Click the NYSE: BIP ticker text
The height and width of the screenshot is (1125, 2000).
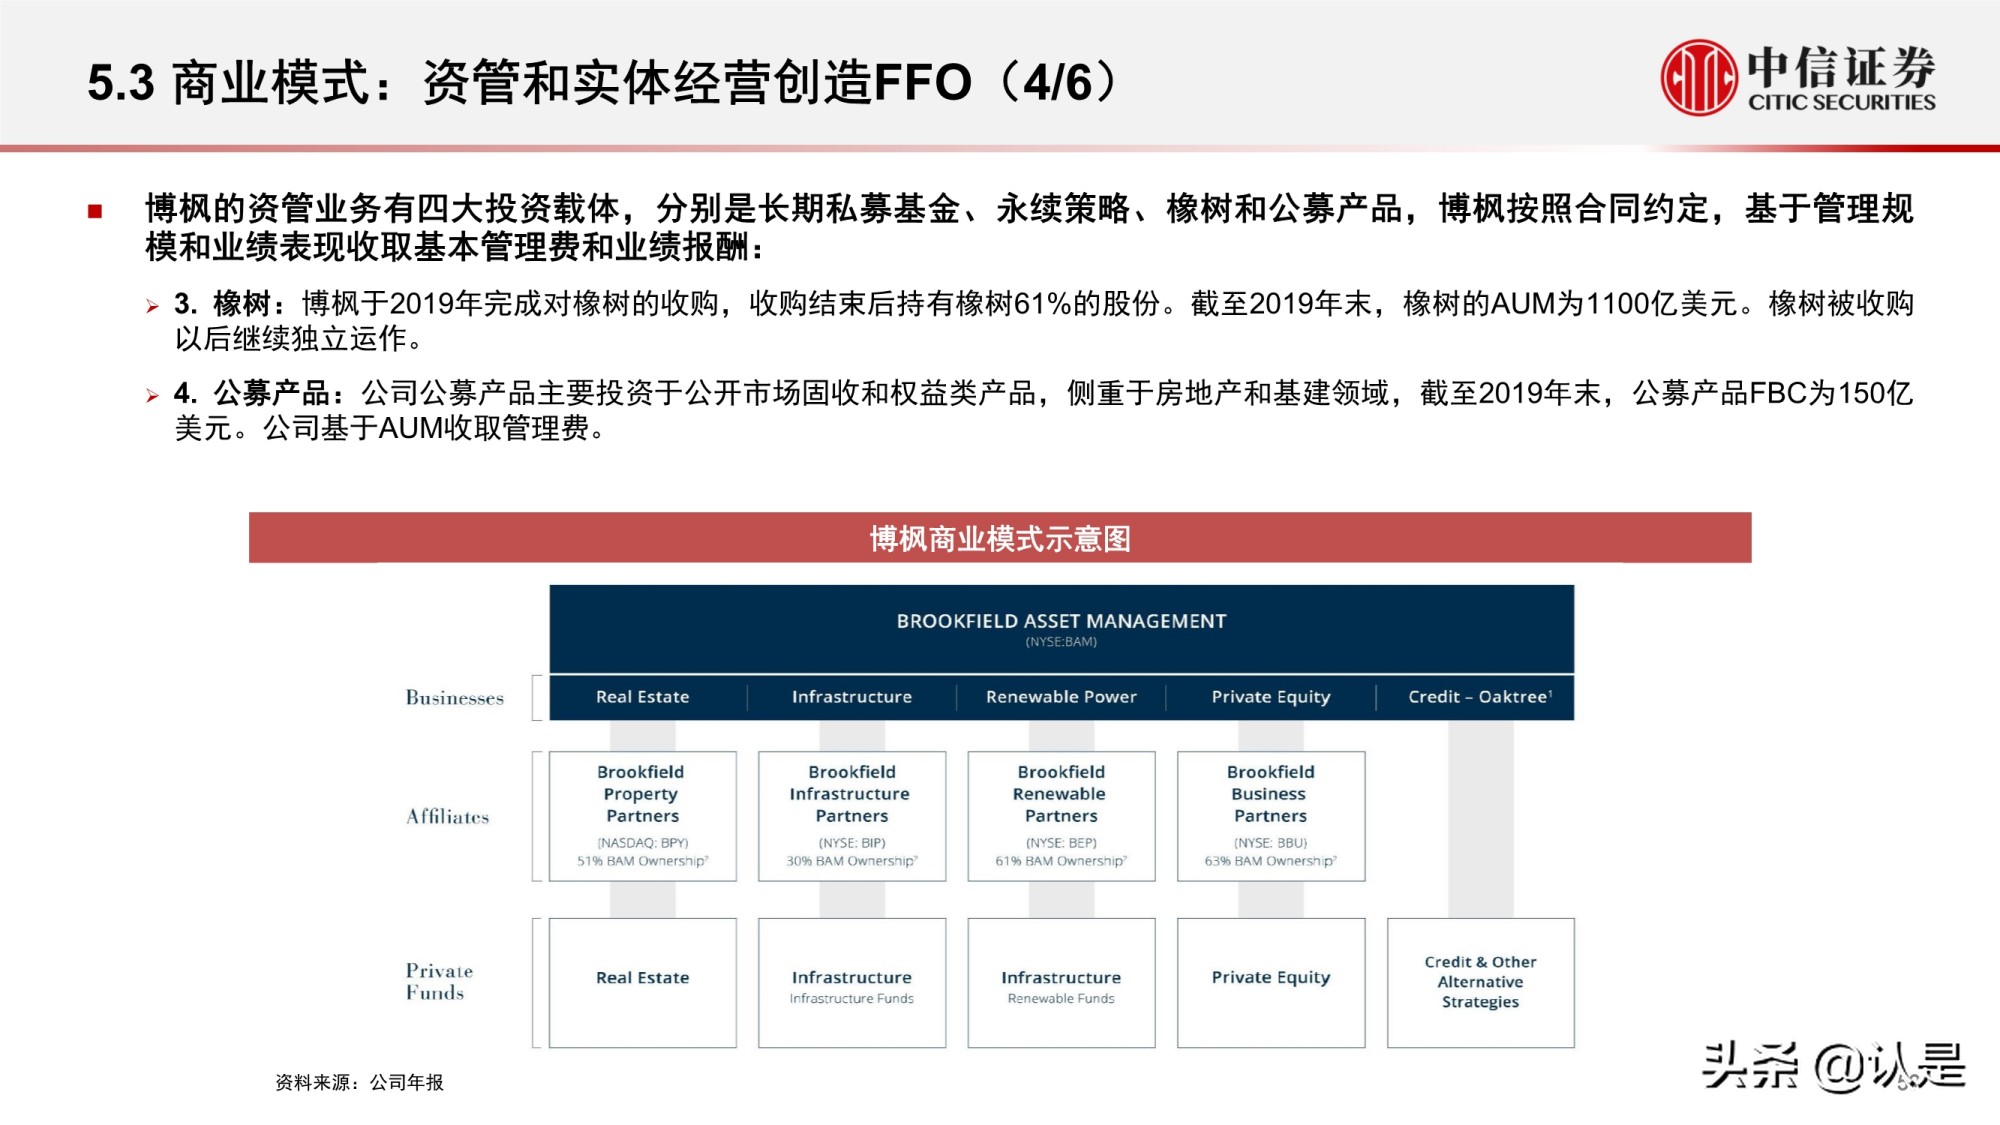850,843
